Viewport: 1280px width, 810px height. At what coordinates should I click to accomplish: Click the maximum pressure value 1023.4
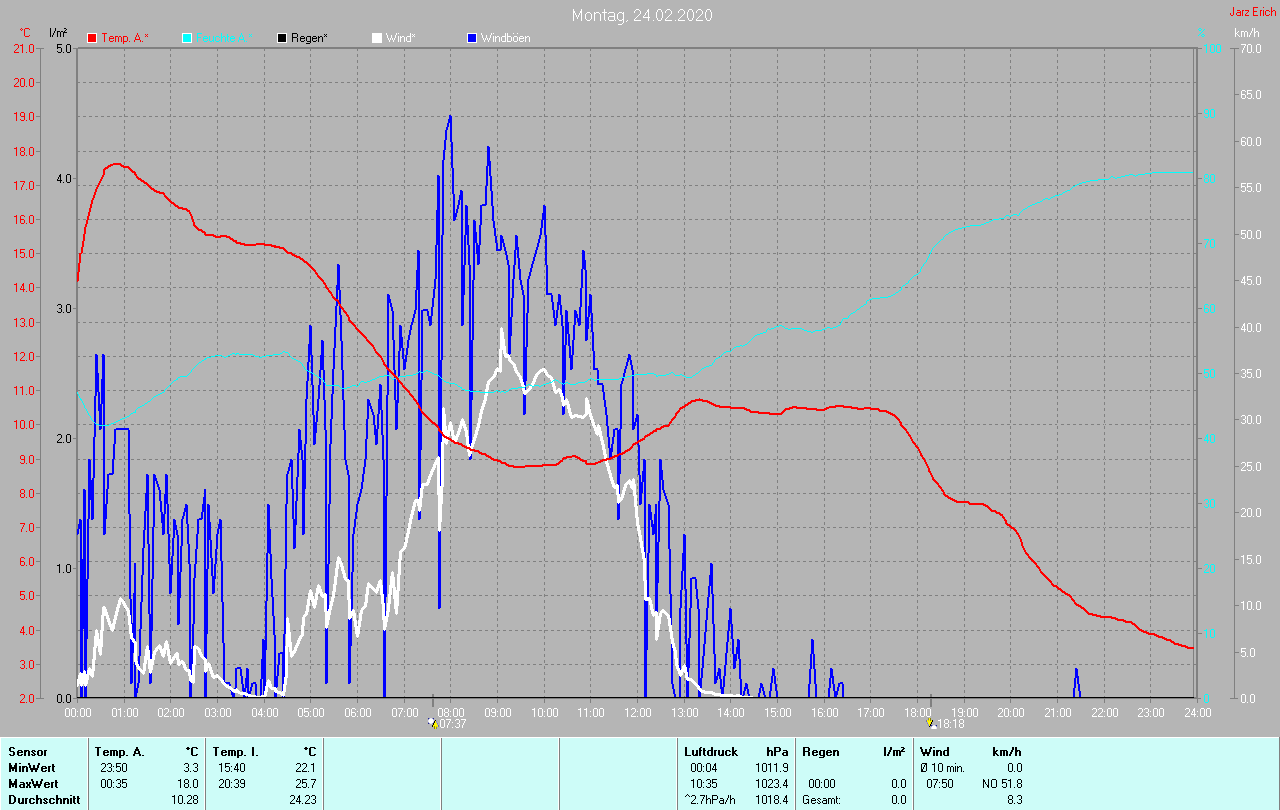click(772, 784)
